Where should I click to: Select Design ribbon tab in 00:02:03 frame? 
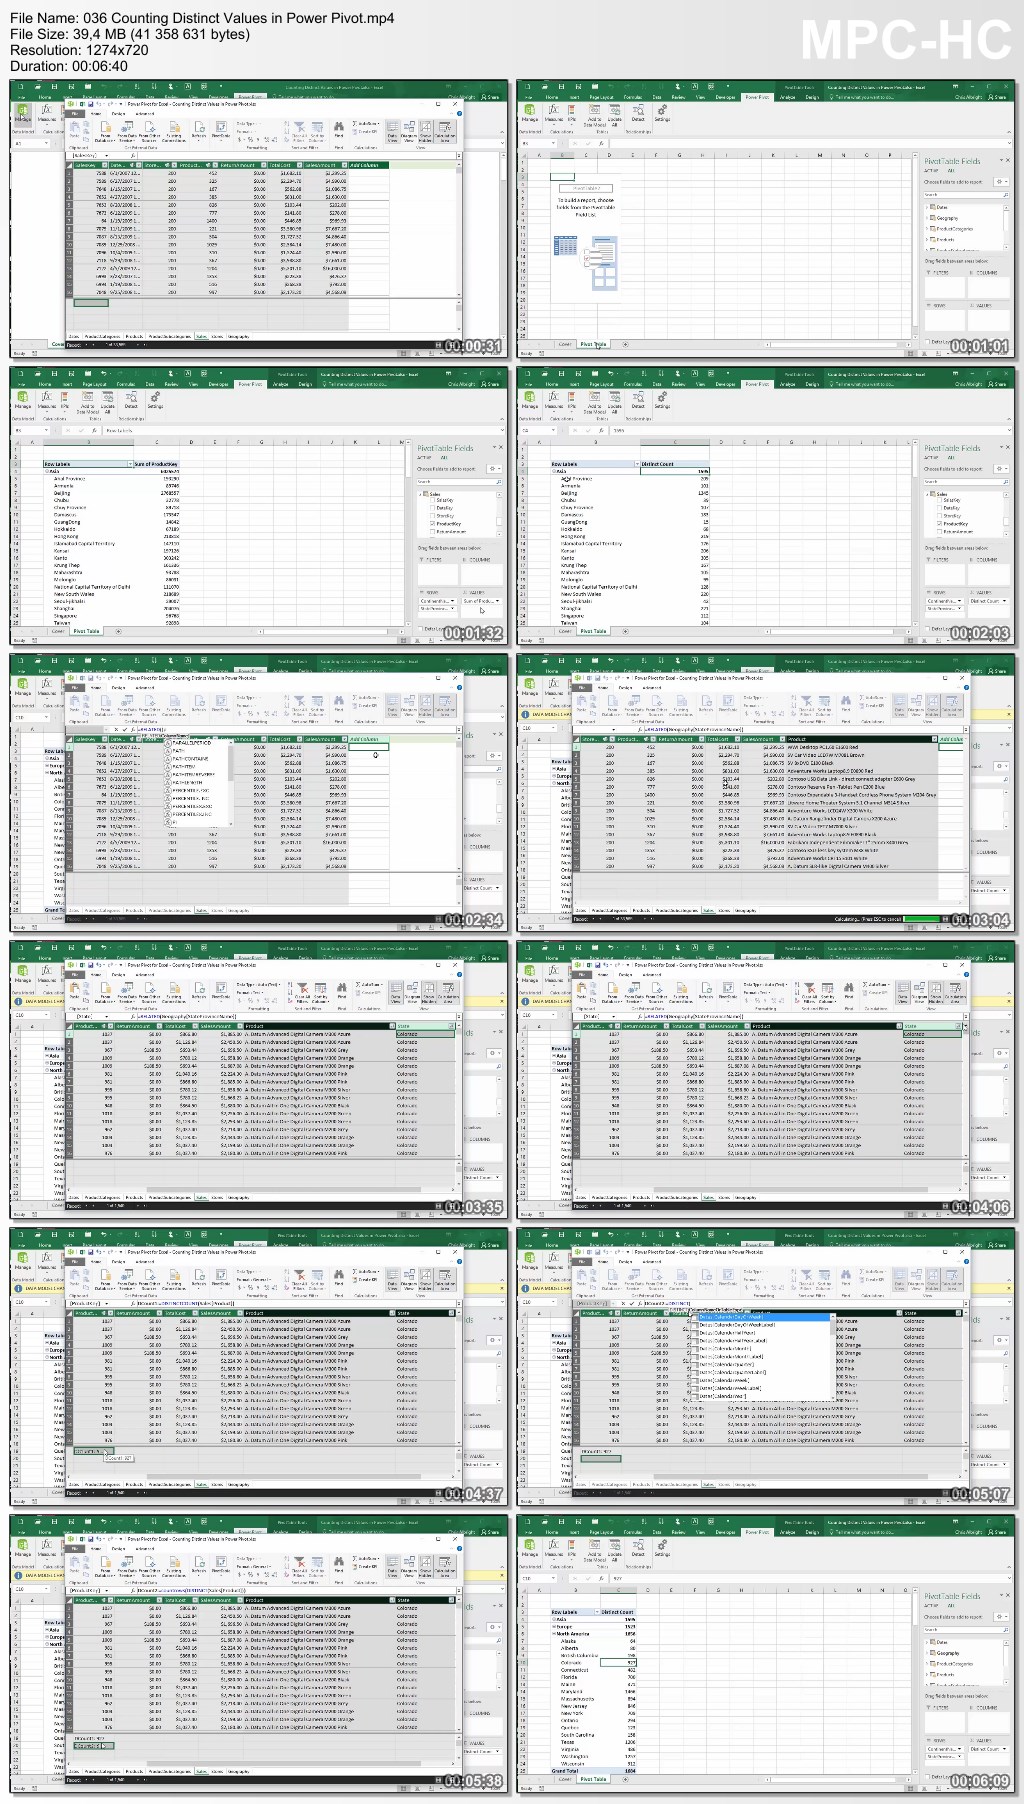click(812, 384)
